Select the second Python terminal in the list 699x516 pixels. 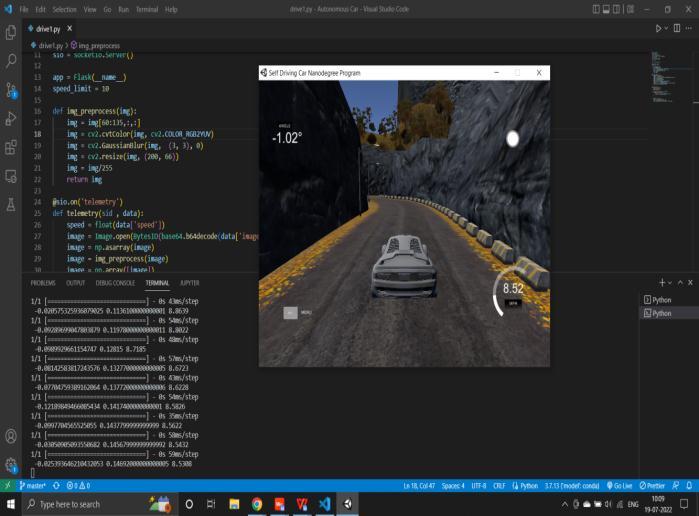[x=669, y=313]
